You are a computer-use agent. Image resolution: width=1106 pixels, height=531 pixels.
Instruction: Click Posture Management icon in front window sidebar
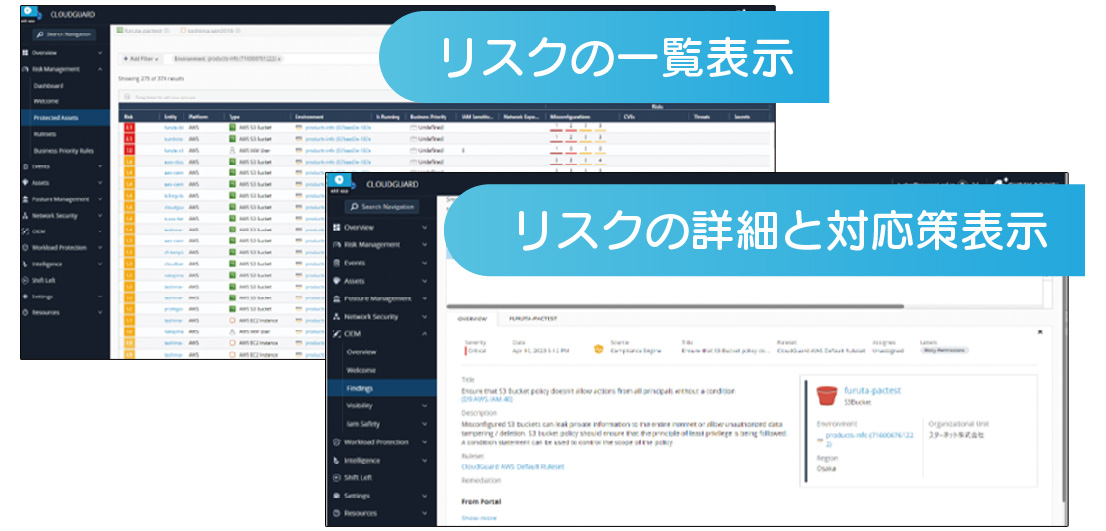coord(337,299)
